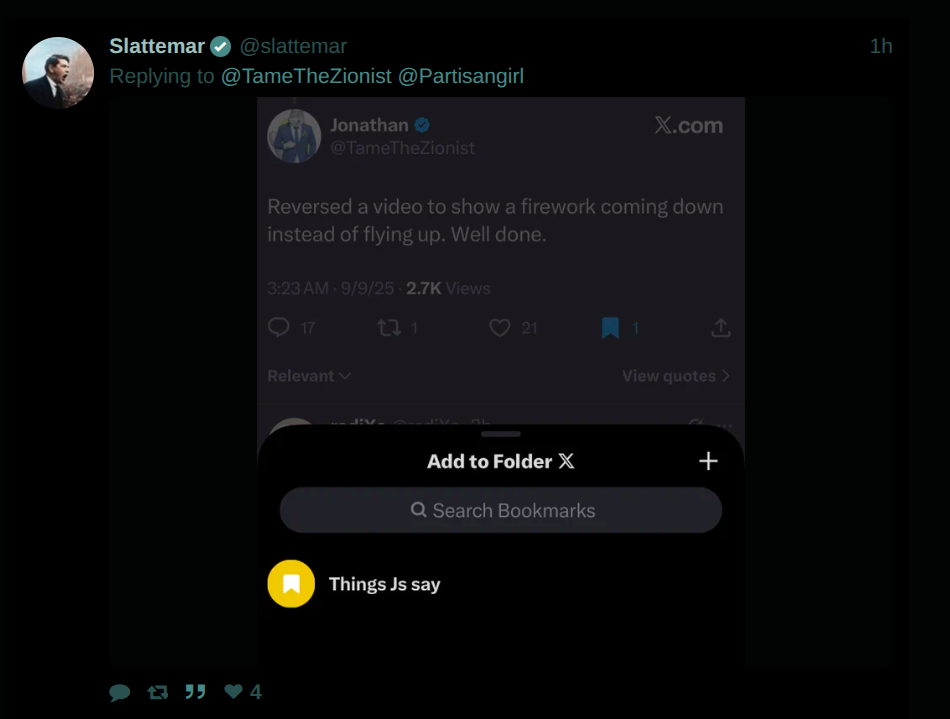
Task: Click the heart icon showing 21 likes
Action: (x=499, y=328)
